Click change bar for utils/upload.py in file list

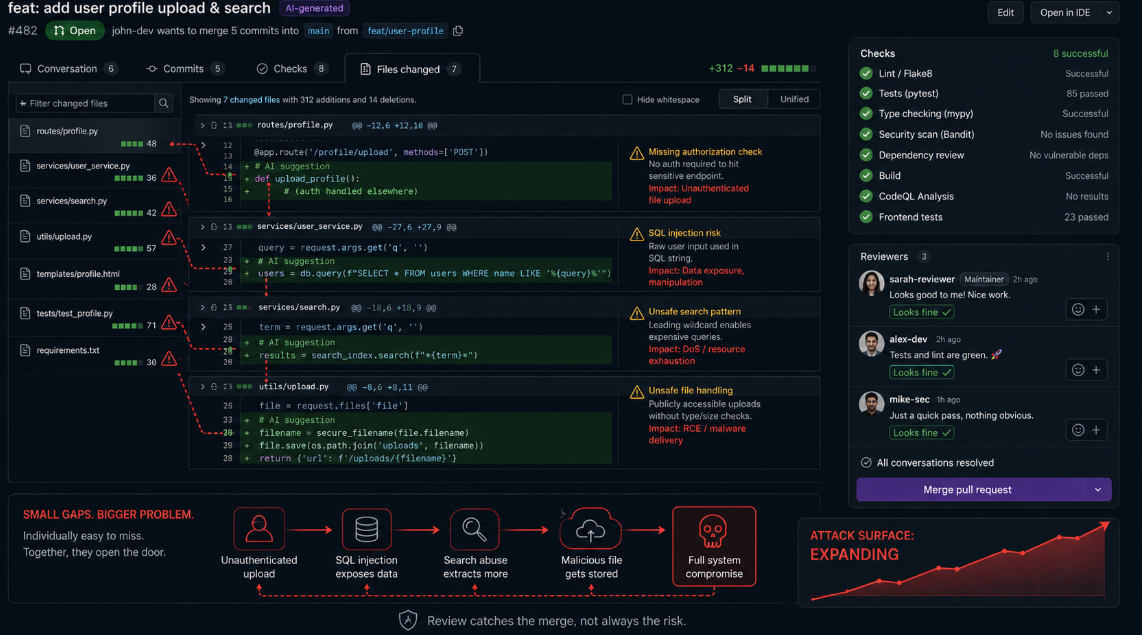pos(128,248)
